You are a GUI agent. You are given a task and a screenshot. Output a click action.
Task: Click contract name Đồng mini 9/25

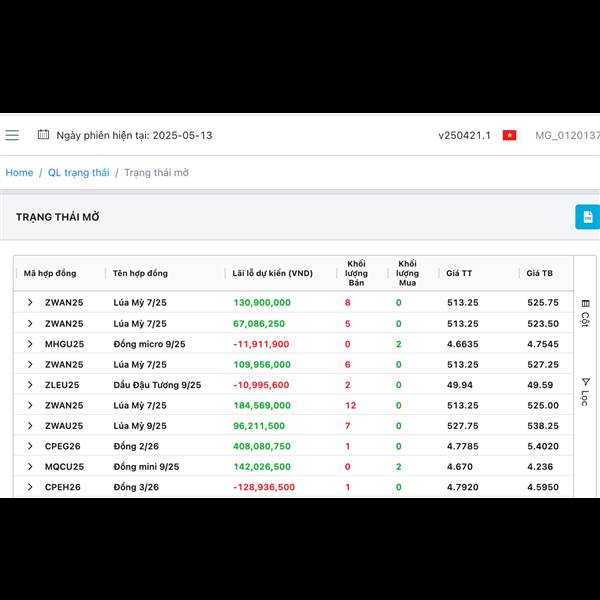[146, 466]
